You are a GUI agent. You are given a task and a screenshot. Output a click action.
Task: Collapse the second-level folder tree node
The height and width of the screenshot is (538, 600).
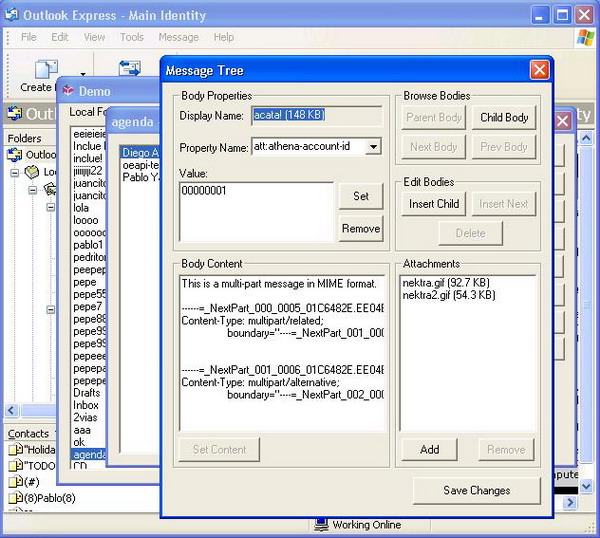point(33,190)
